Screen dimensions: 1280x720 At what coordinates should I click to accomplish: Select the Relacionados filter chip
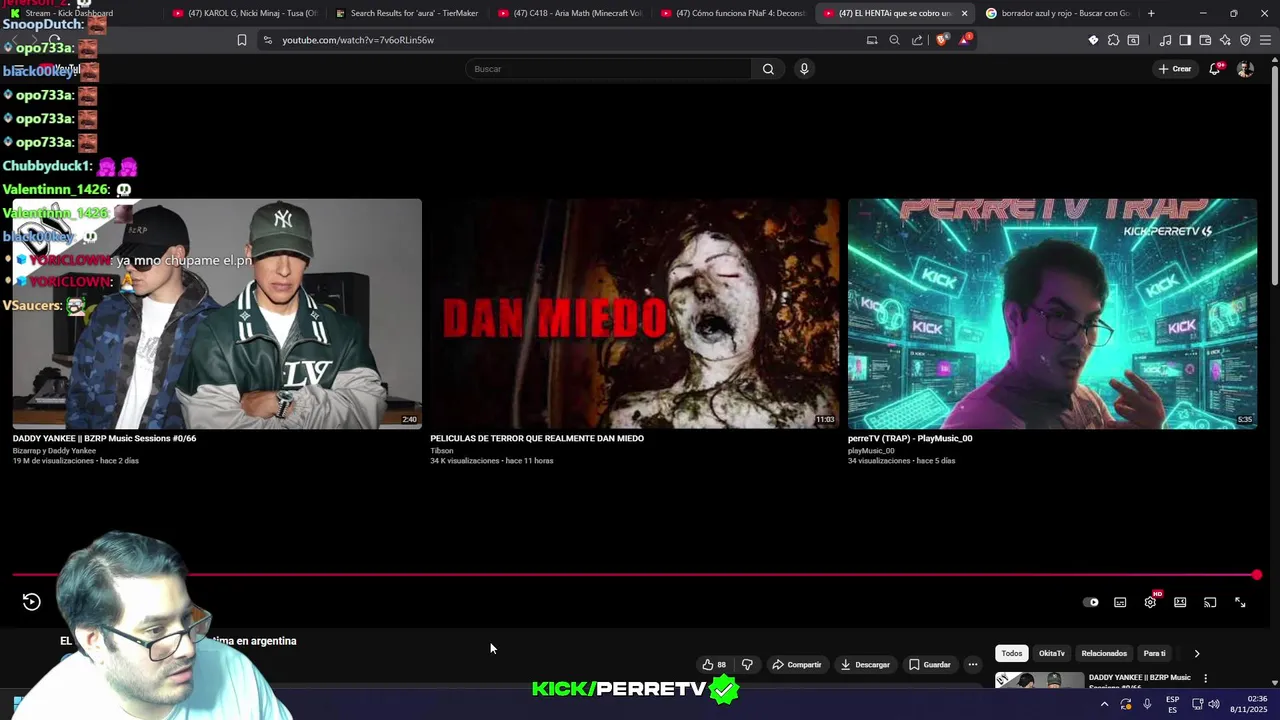pos(1104,653)
